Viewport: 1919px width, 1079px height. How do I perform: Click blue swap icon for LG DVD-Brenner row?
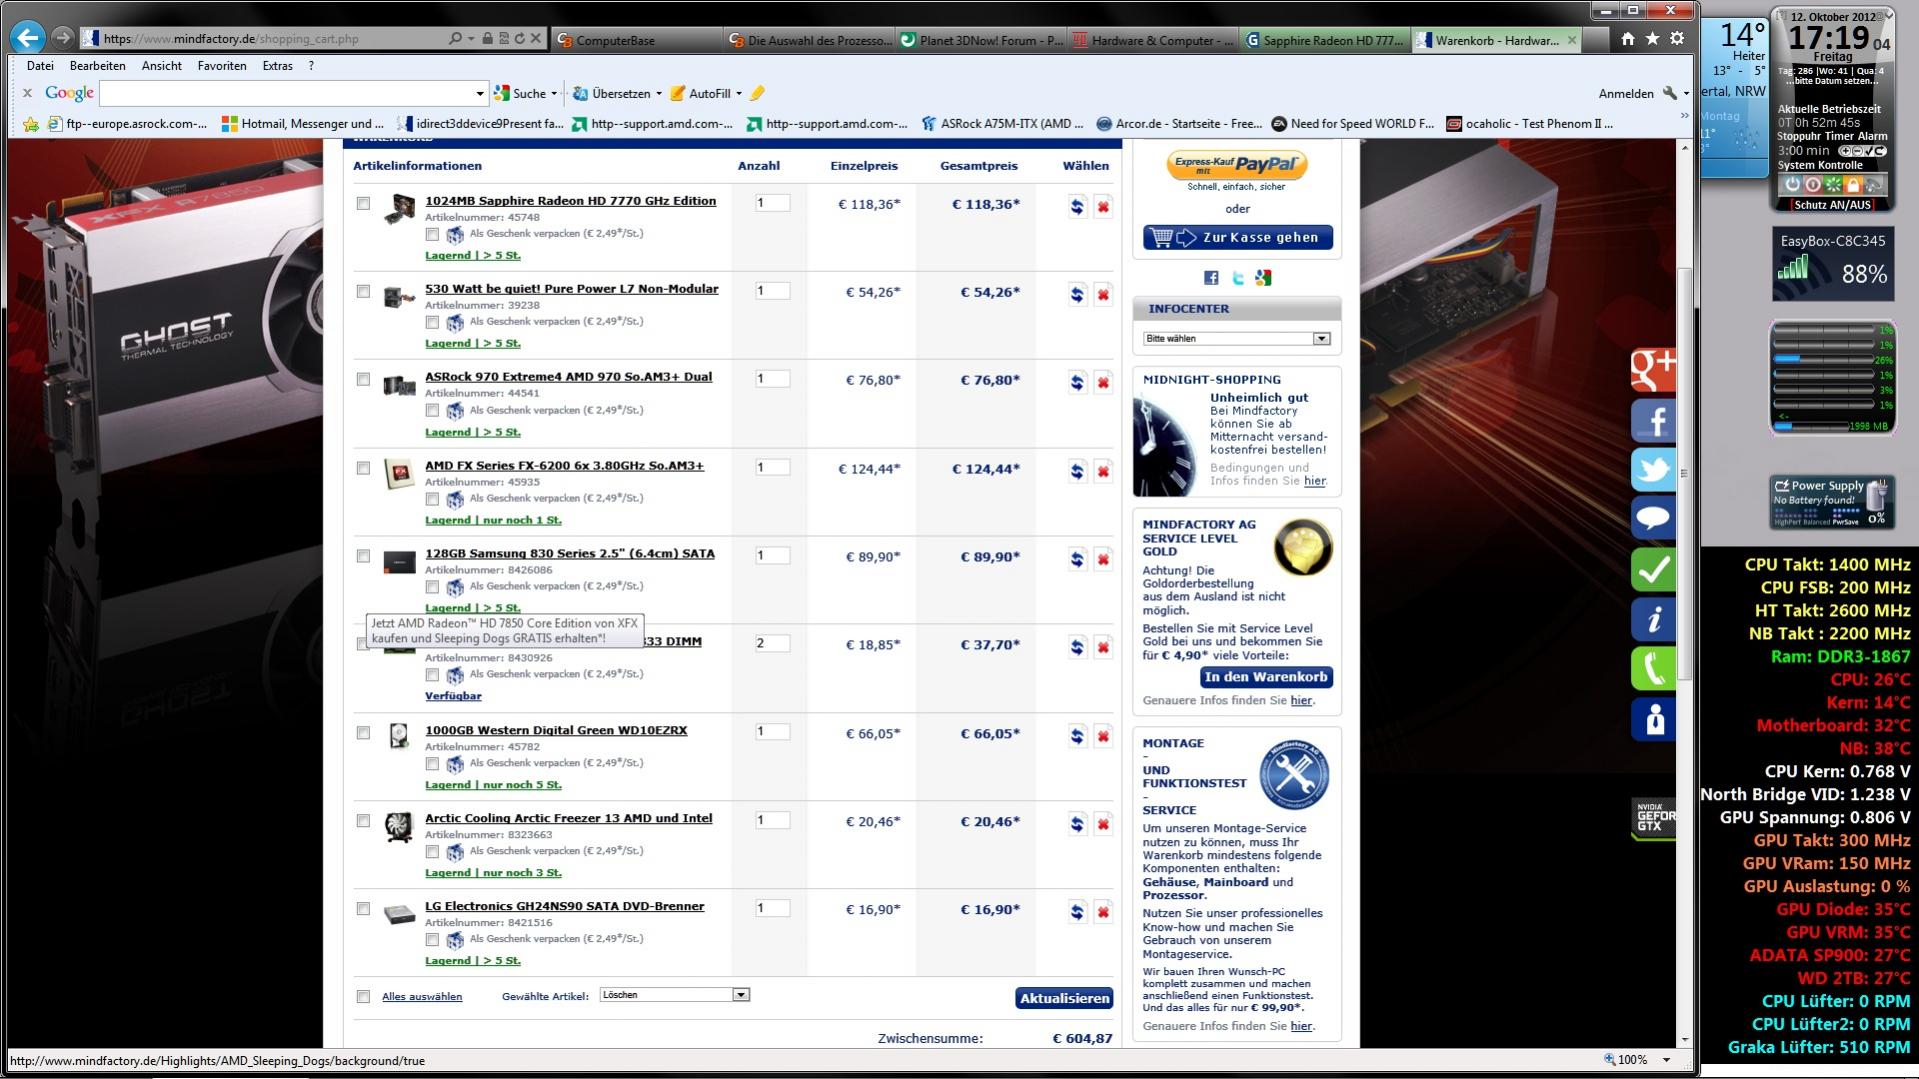(x=1077, y=913)
